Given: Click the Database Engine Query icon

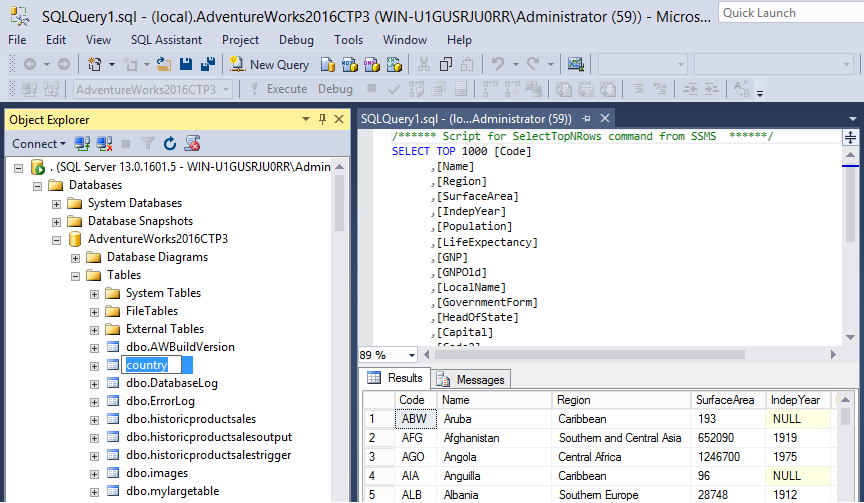Looking at the screenshot, I should point(327,64).
